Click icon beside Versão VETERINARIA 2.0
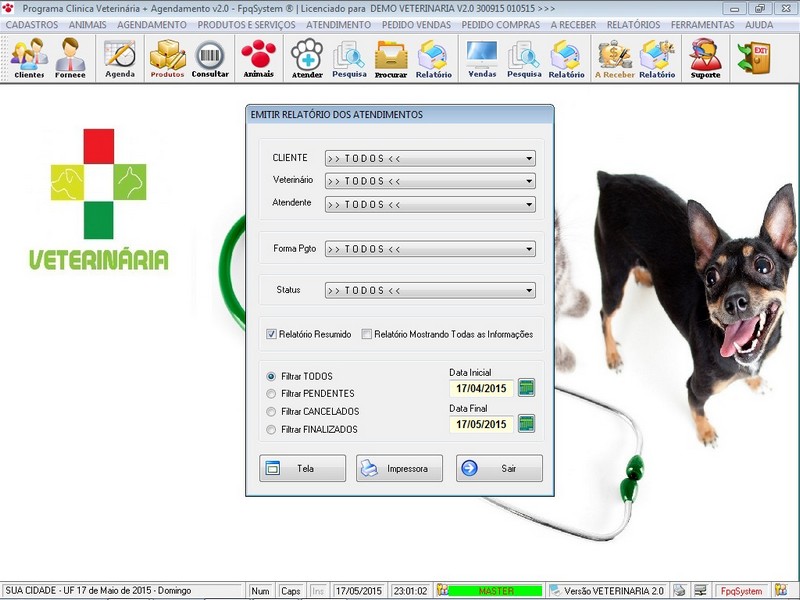The image size is (800, 600). pos(556,590)
